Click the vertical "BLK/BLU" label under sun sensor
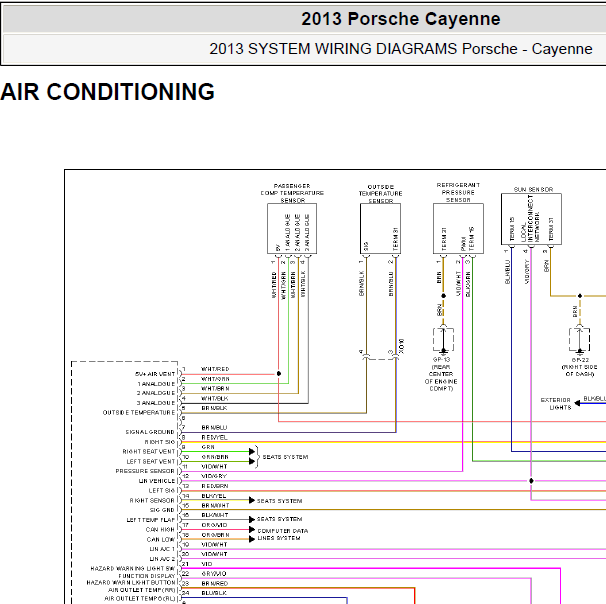The image size is (606, 604). pos(507,272)
